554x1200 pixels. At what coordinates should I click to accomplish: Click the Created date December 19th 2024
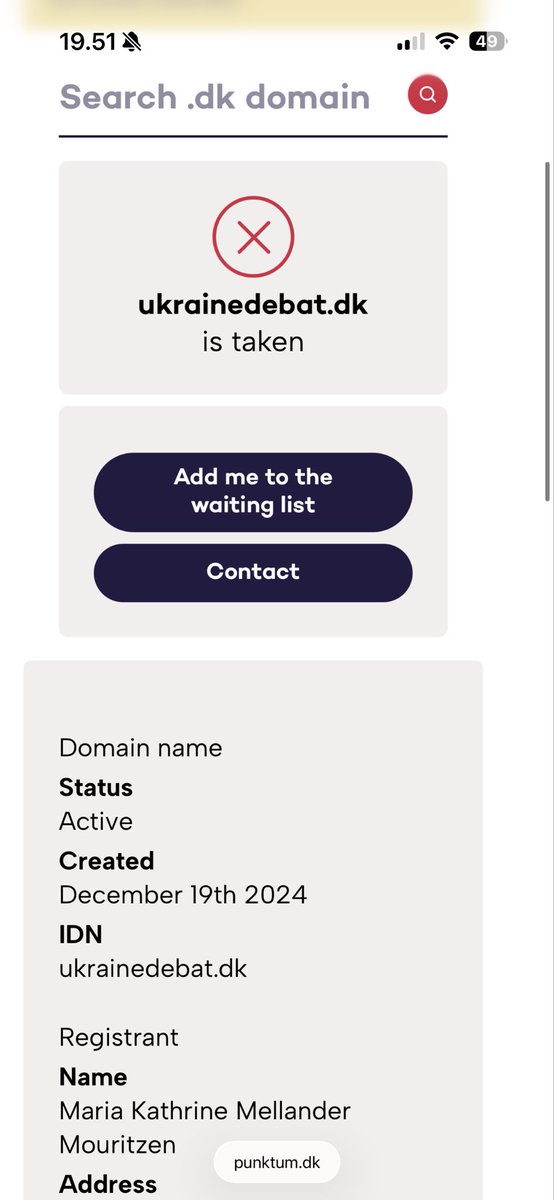pyautogui.click(x=183, y=895)
